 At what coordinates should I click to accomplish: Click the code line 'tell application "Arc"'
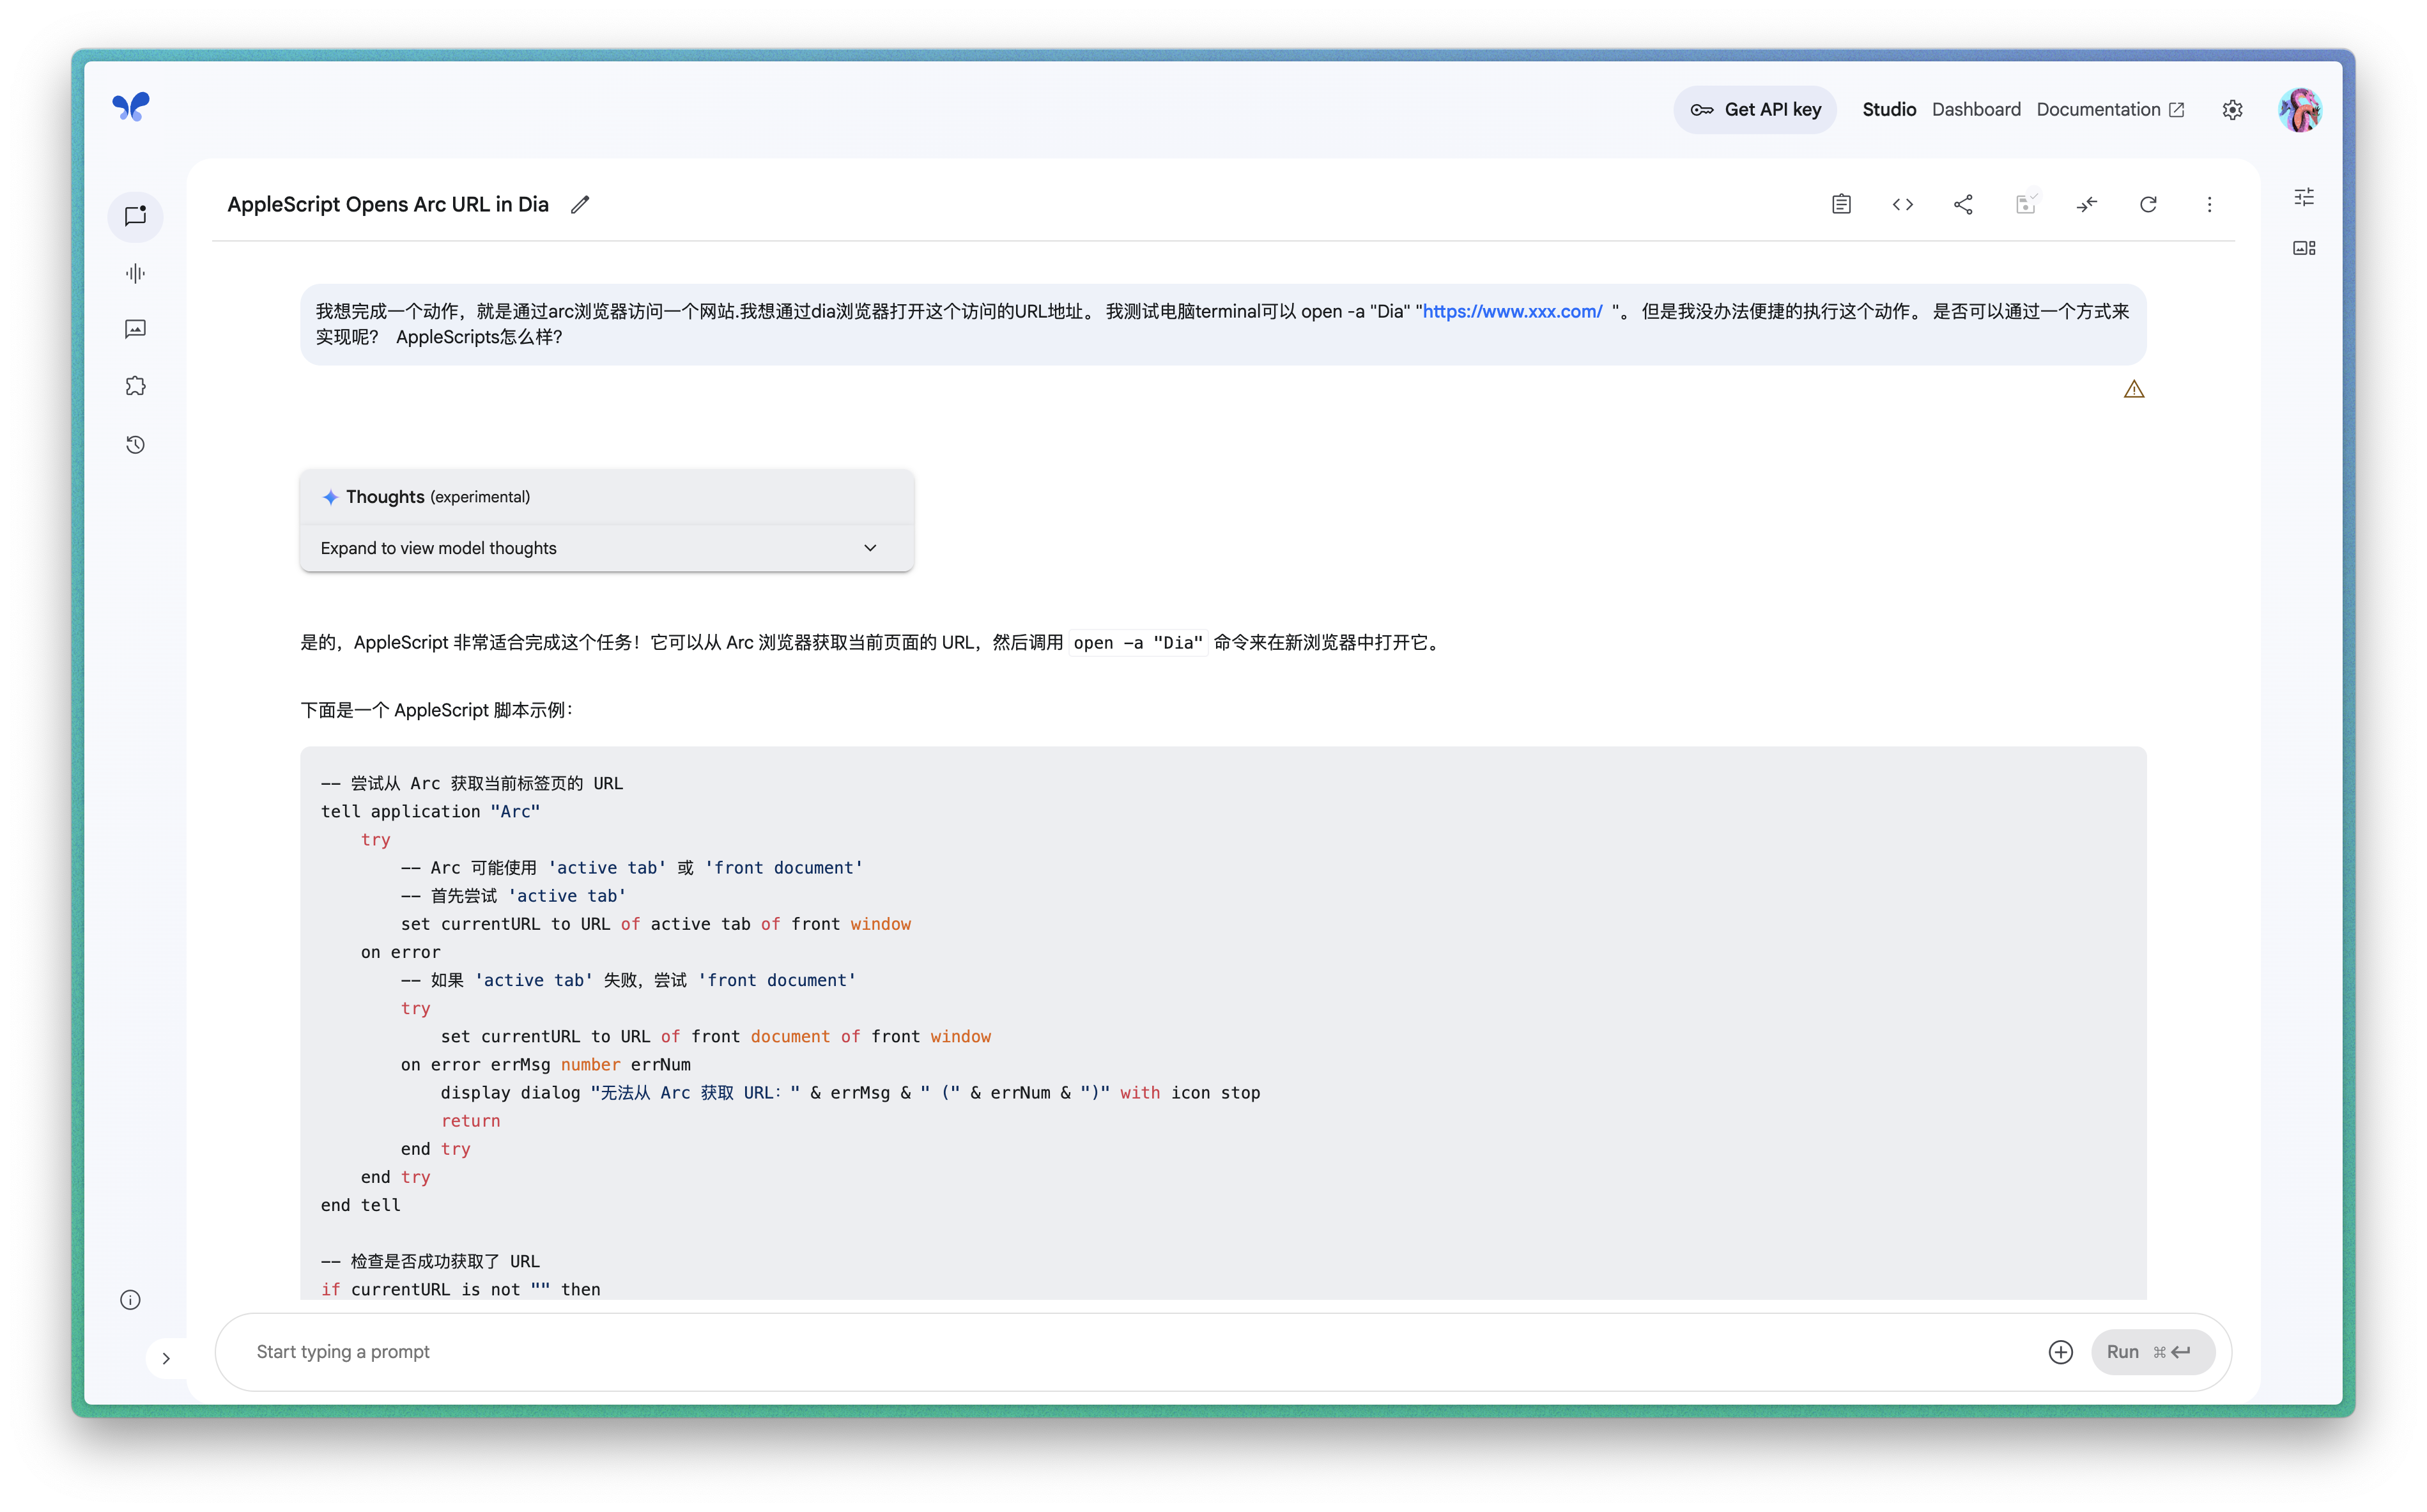click(430, 811)
